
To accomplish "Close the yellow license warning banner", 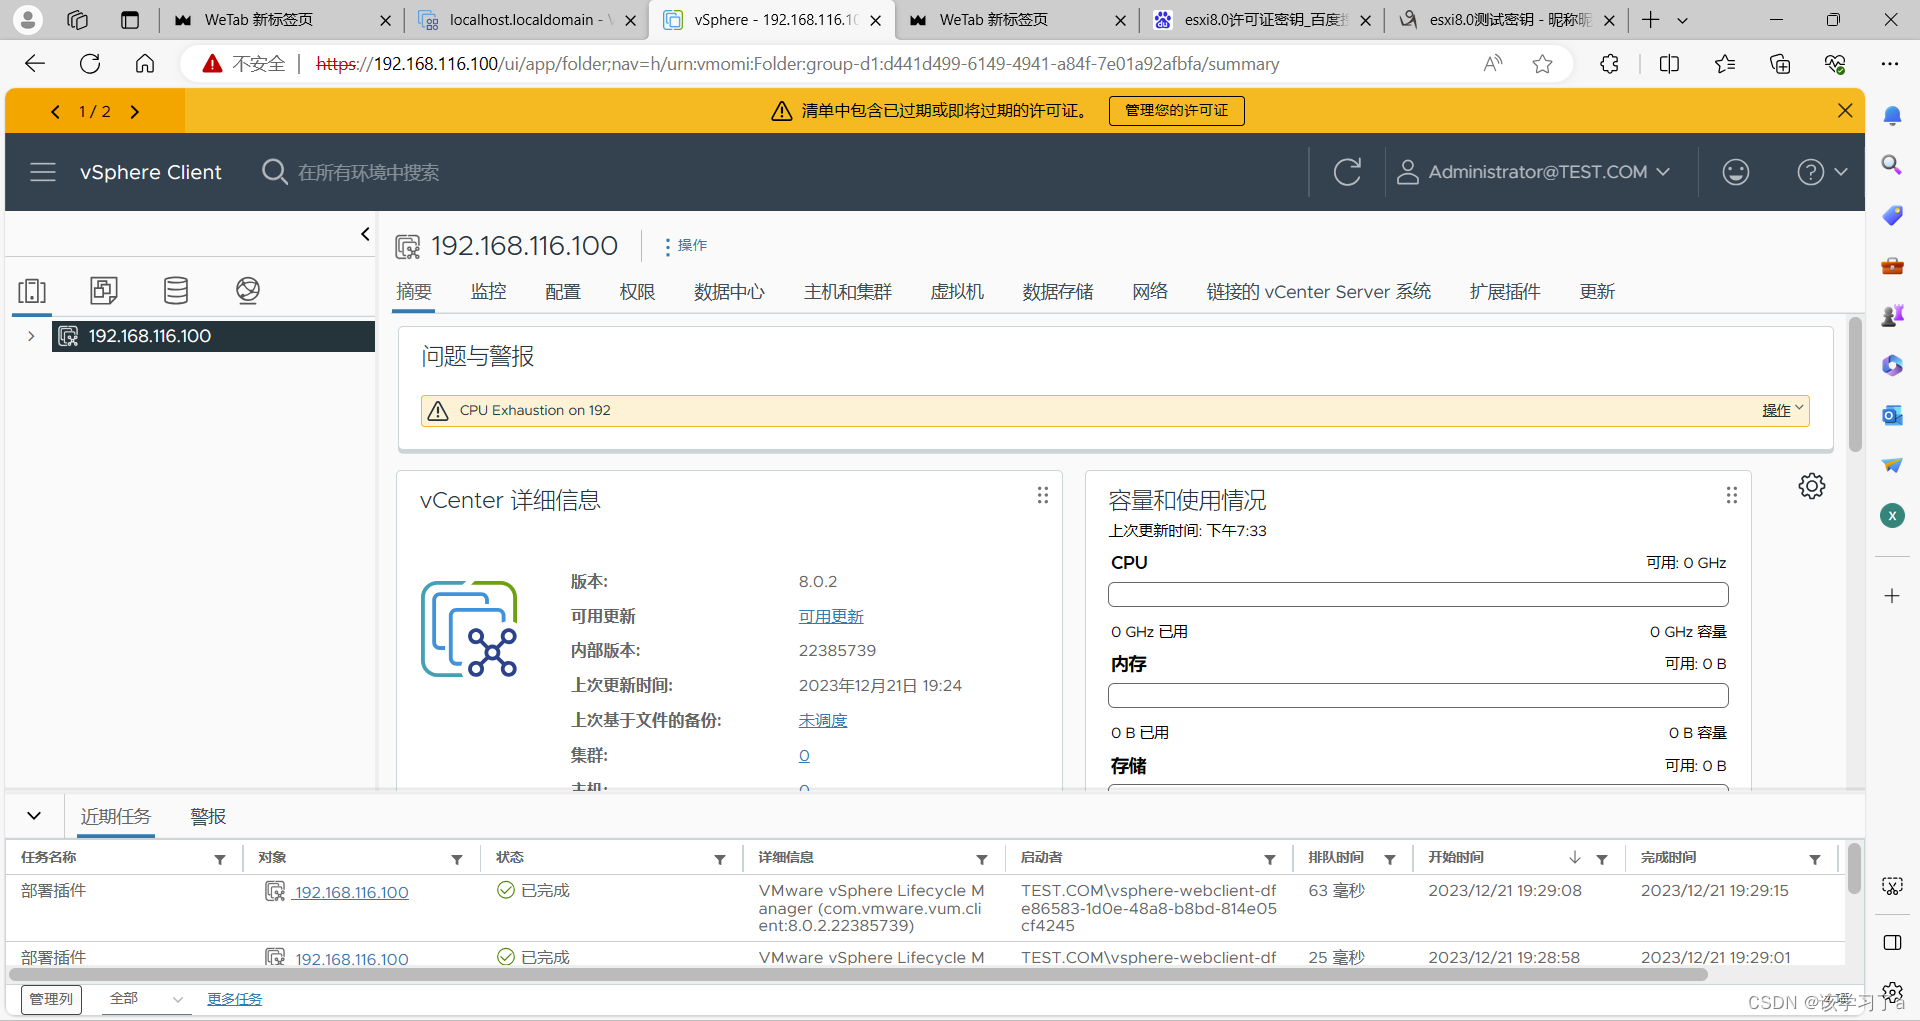I will [x=1845, y=111].
